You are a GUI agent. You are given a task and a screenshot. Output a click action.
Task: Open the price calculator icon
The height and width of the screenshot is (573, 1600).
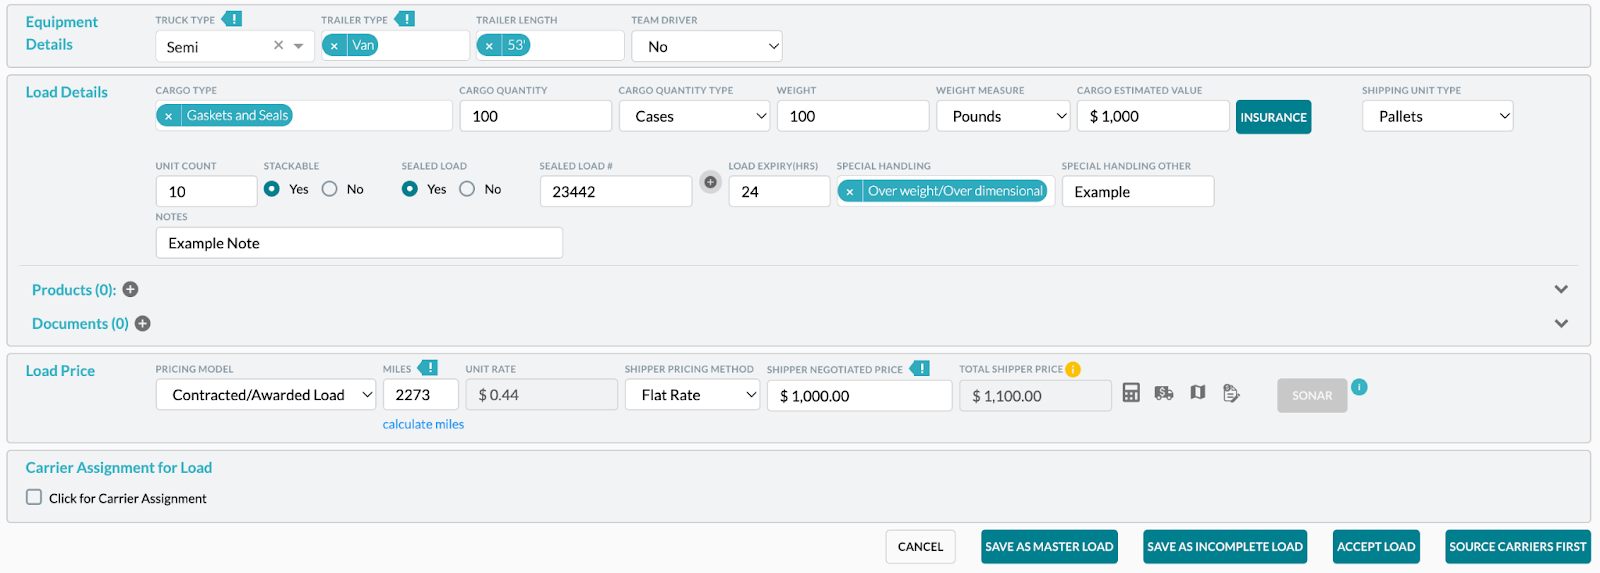point(1131,393)
